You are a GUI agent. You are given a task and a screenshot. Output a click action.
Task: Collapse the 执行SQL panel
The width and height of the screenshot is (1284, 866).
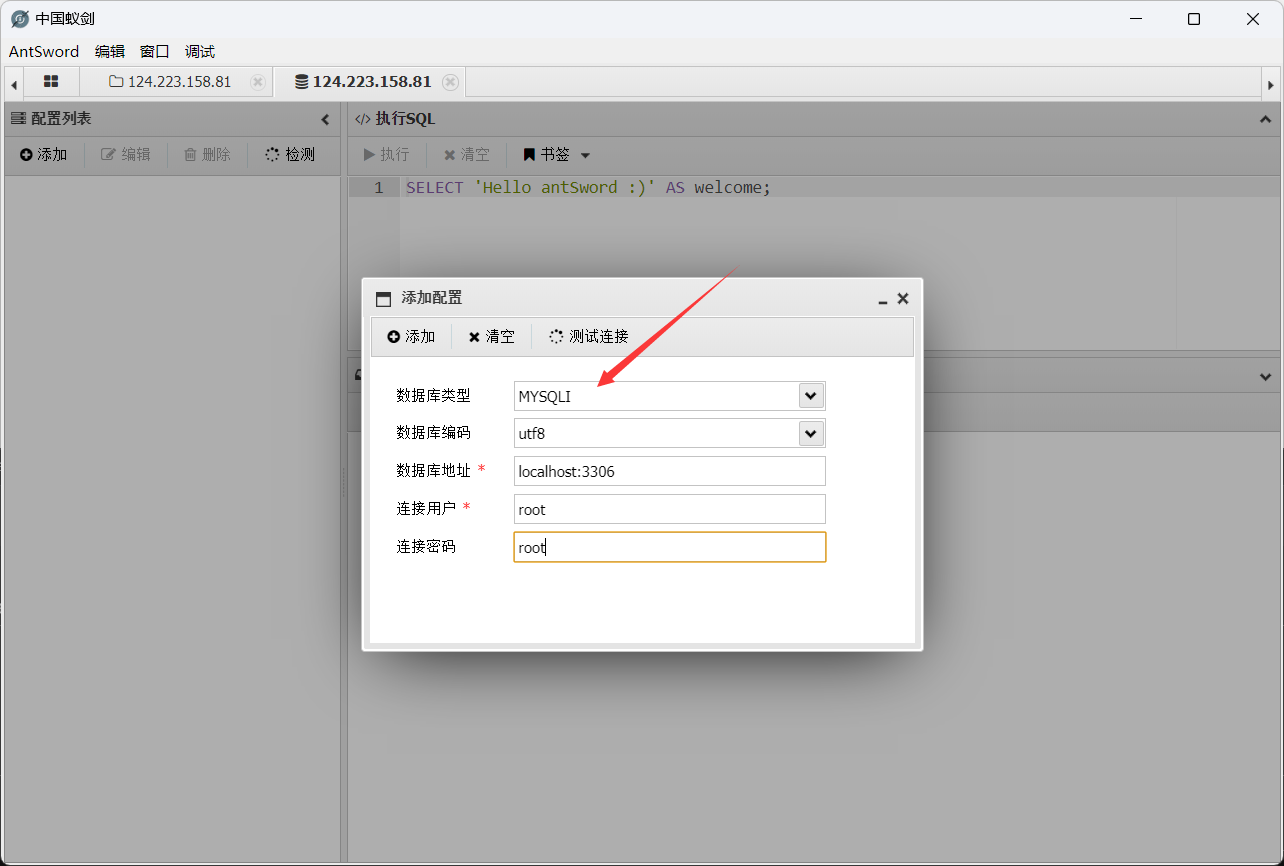[1265, 119]
